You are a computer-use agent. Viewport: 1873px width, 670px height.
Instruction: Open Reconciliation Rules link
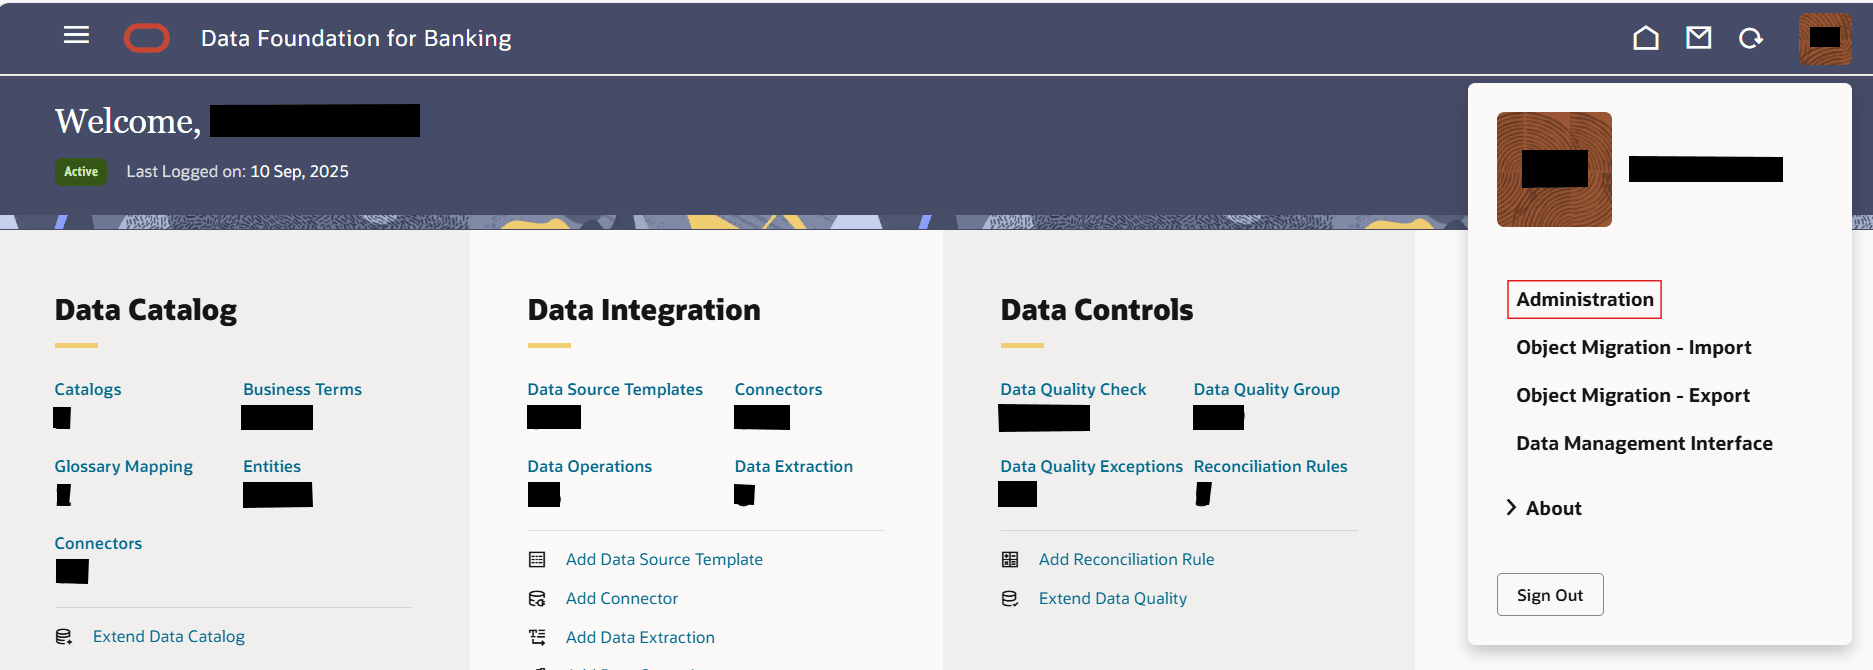click(1270, 466)
